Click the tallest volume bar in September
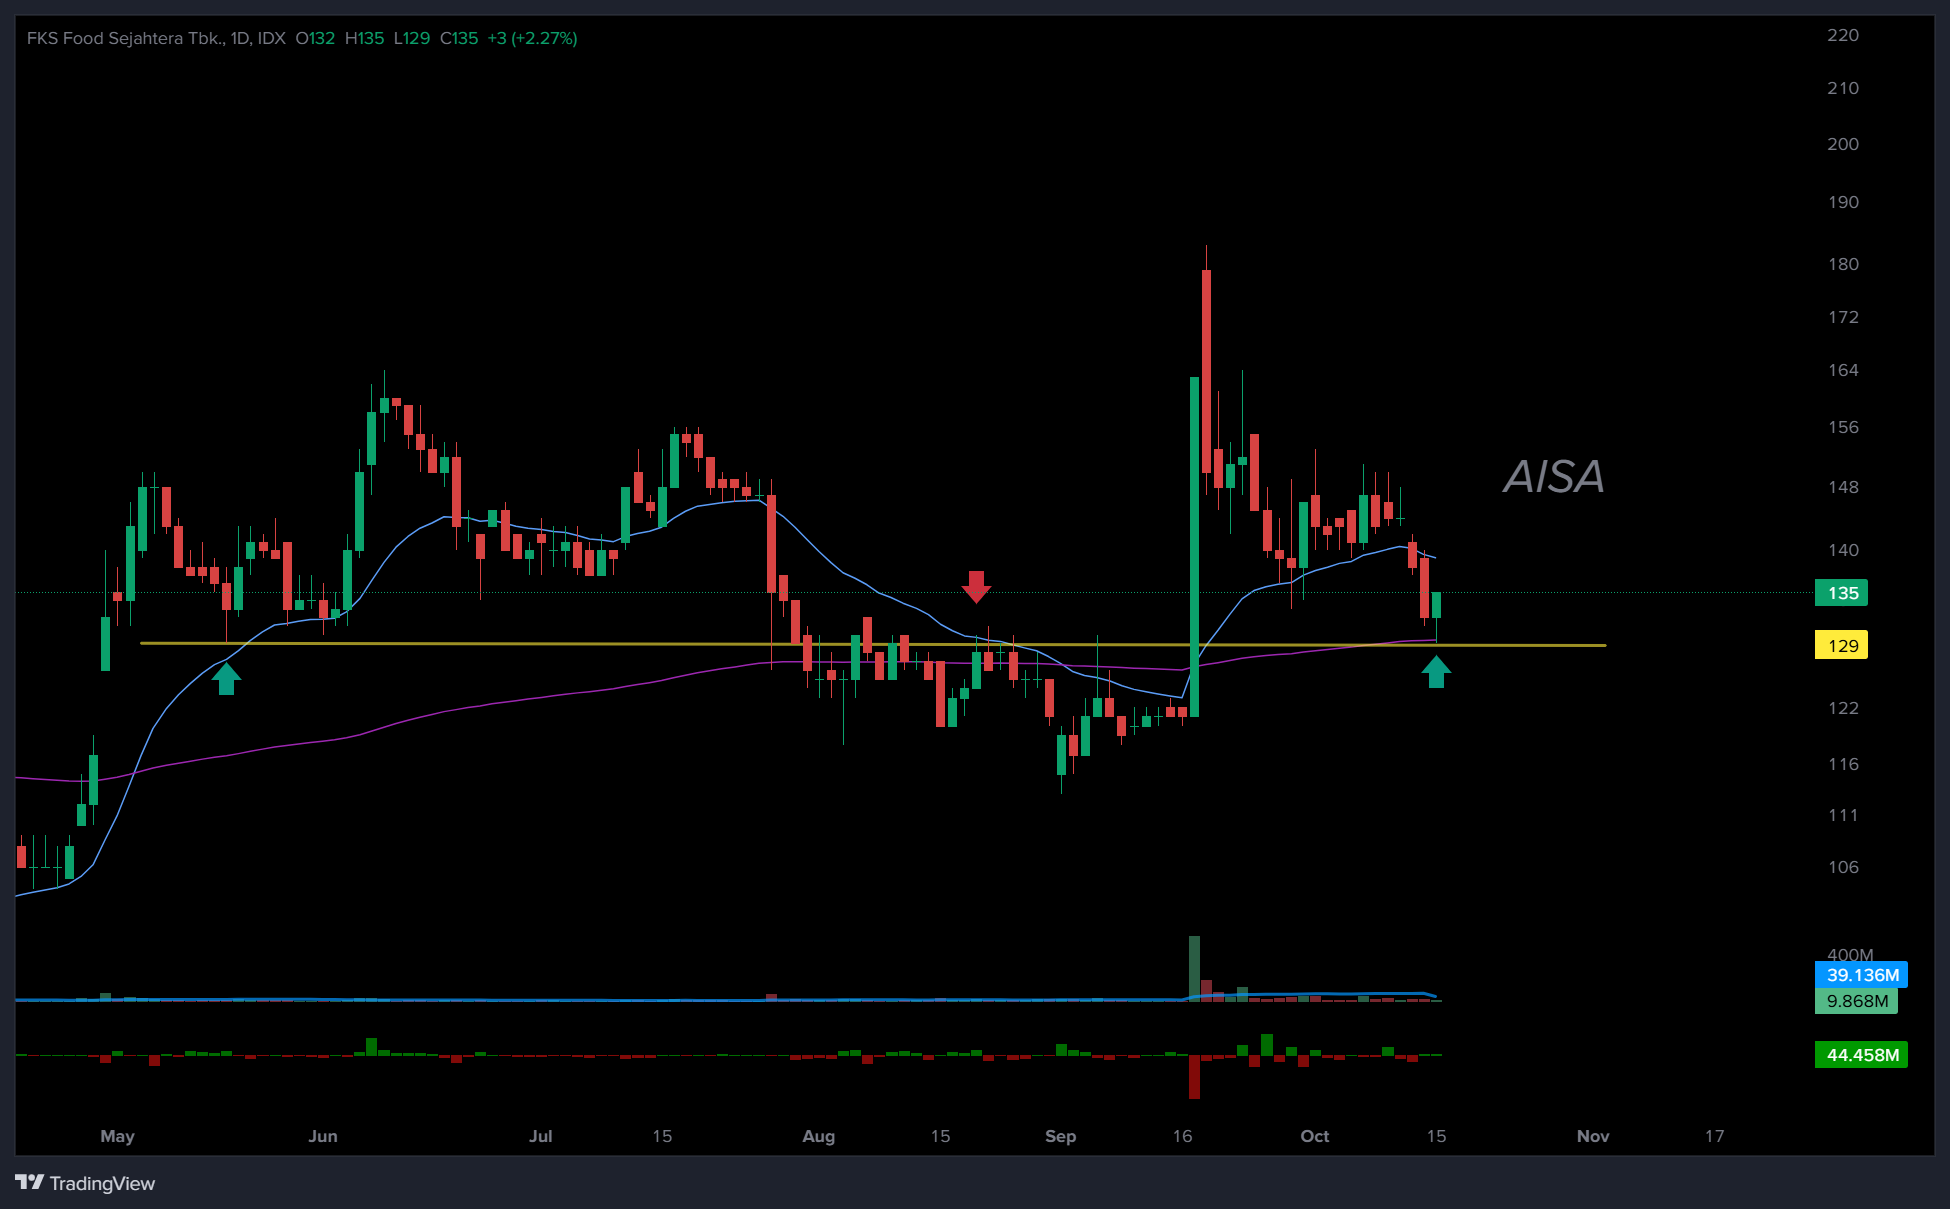The width and height of the screenshot is (1950, 1209). 1194,967
